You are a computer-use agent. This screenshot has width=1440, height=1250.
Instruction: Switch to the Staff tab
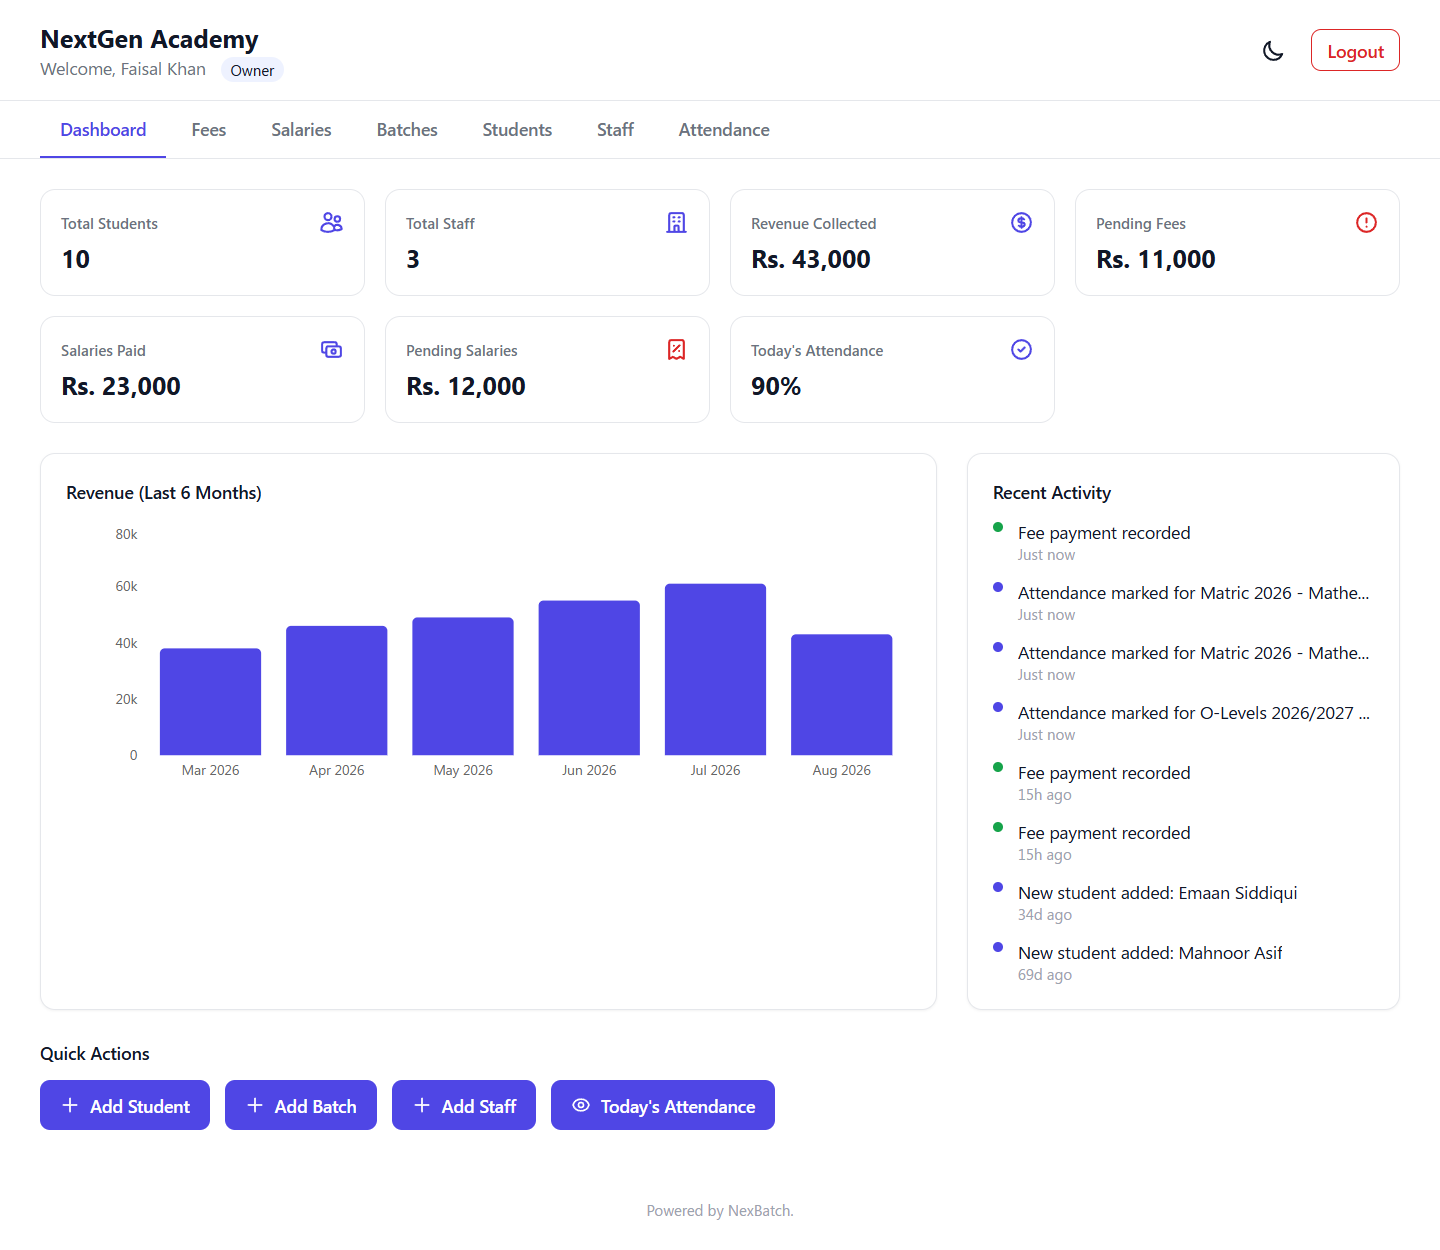tap(615, 130)
